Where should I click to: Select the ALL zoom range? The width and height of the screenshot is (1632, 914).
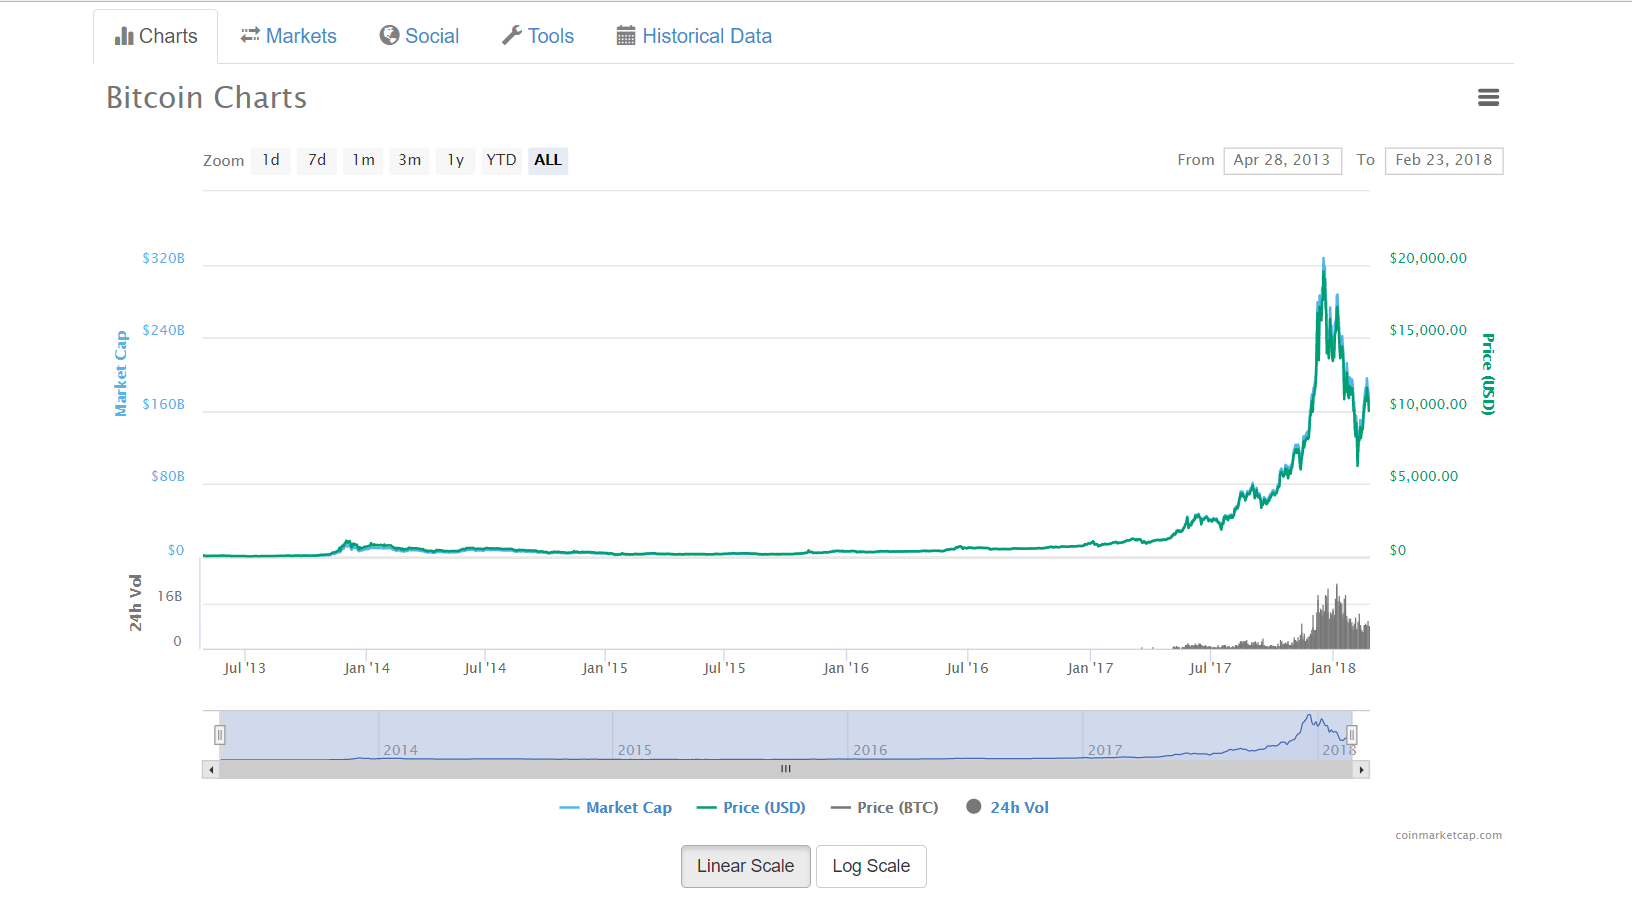[x=548, y=160]
